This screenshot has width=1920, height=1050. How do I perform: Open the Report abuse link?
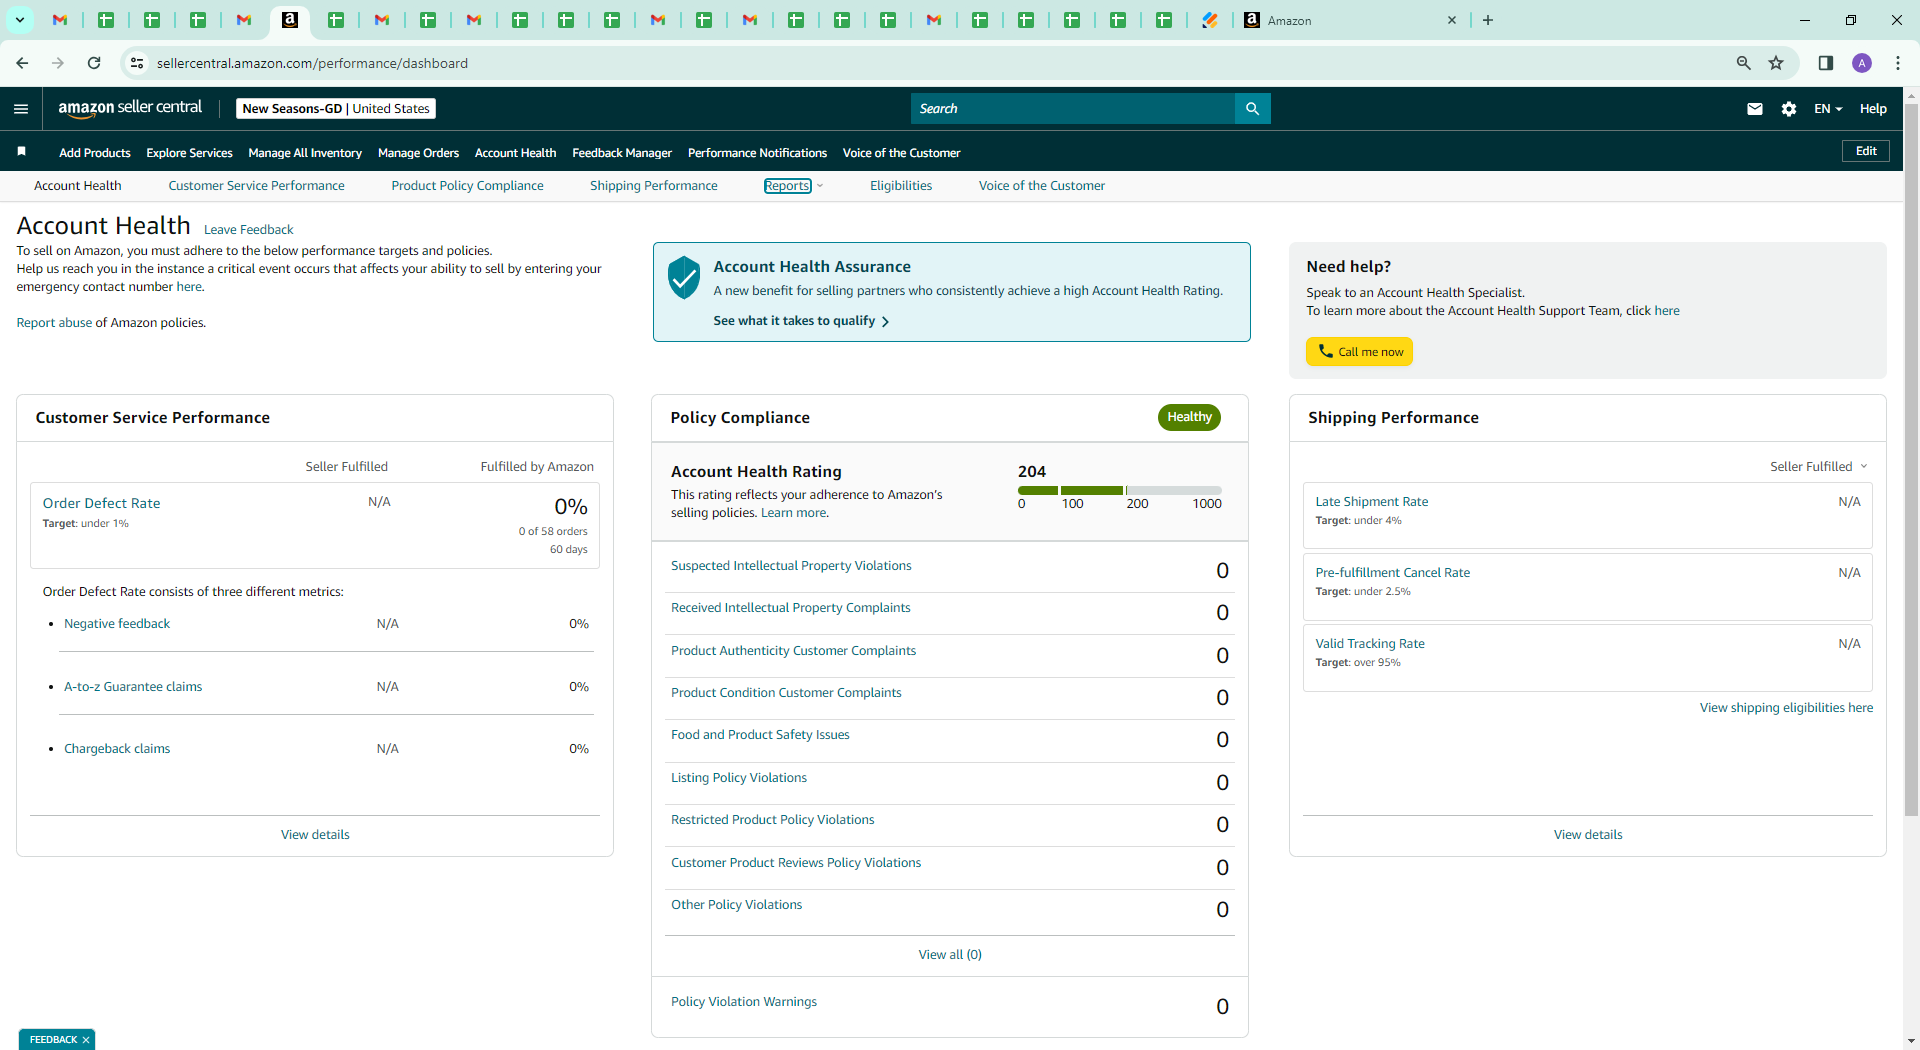pyautogui.click(x=54, y=323)
